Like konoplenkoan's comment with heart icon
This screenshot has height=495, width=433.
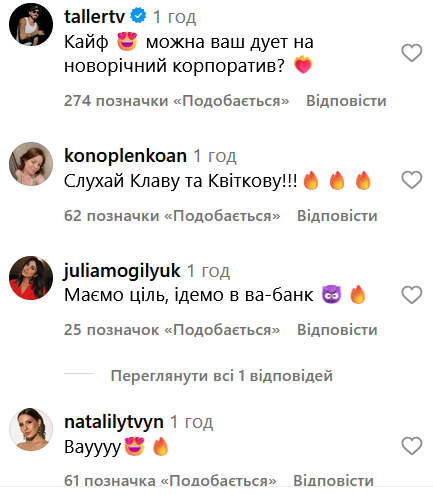[x=412, y=180]
